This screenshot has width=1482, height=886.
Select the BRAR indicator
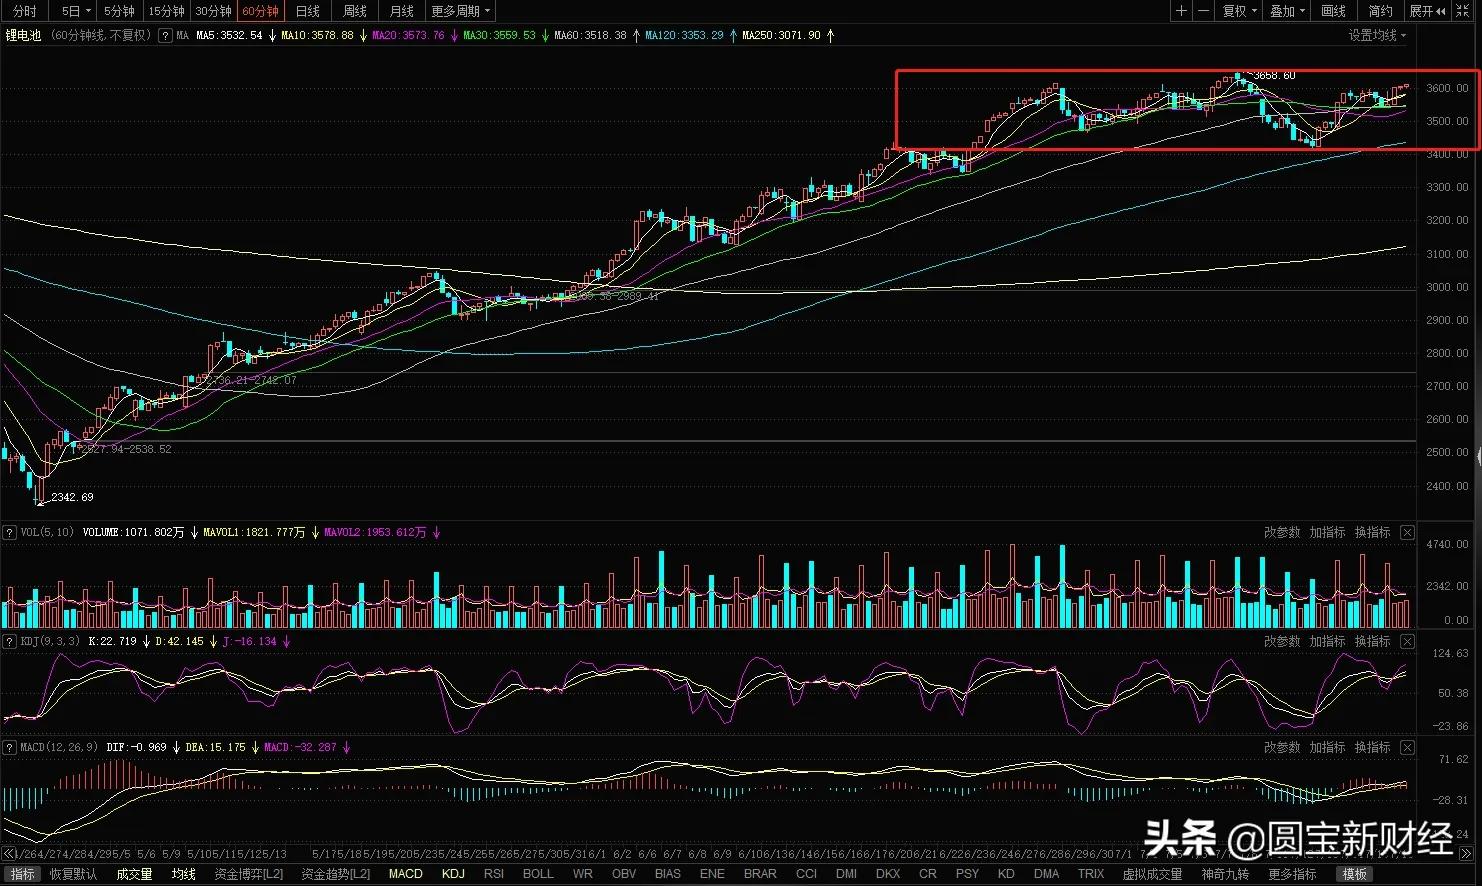760,874
